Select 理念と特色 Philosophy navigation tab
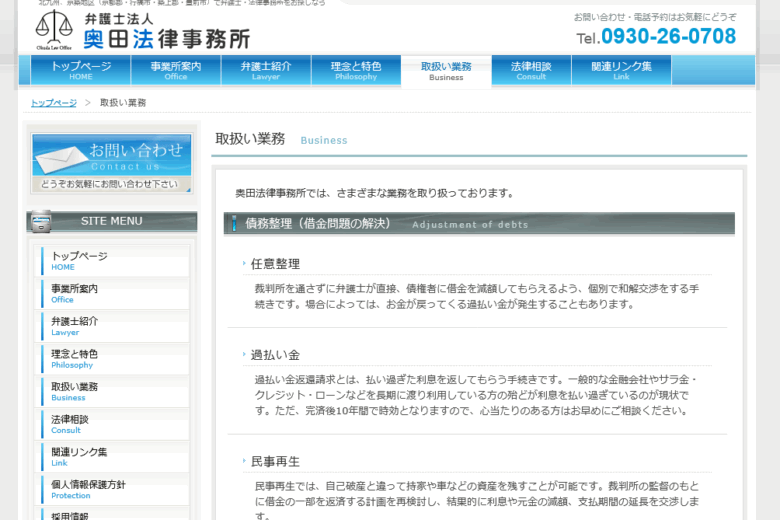The width and height of the screenshot is (780, 520). (356, 70)
